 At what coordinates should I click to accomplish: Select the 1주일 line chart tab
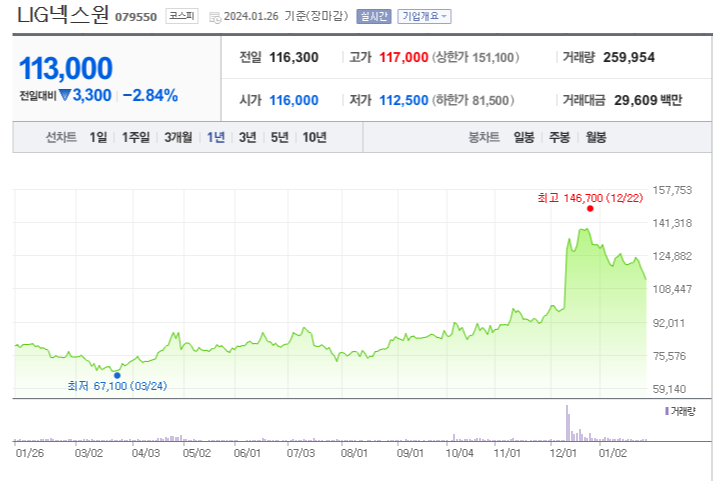coord(136,137)
